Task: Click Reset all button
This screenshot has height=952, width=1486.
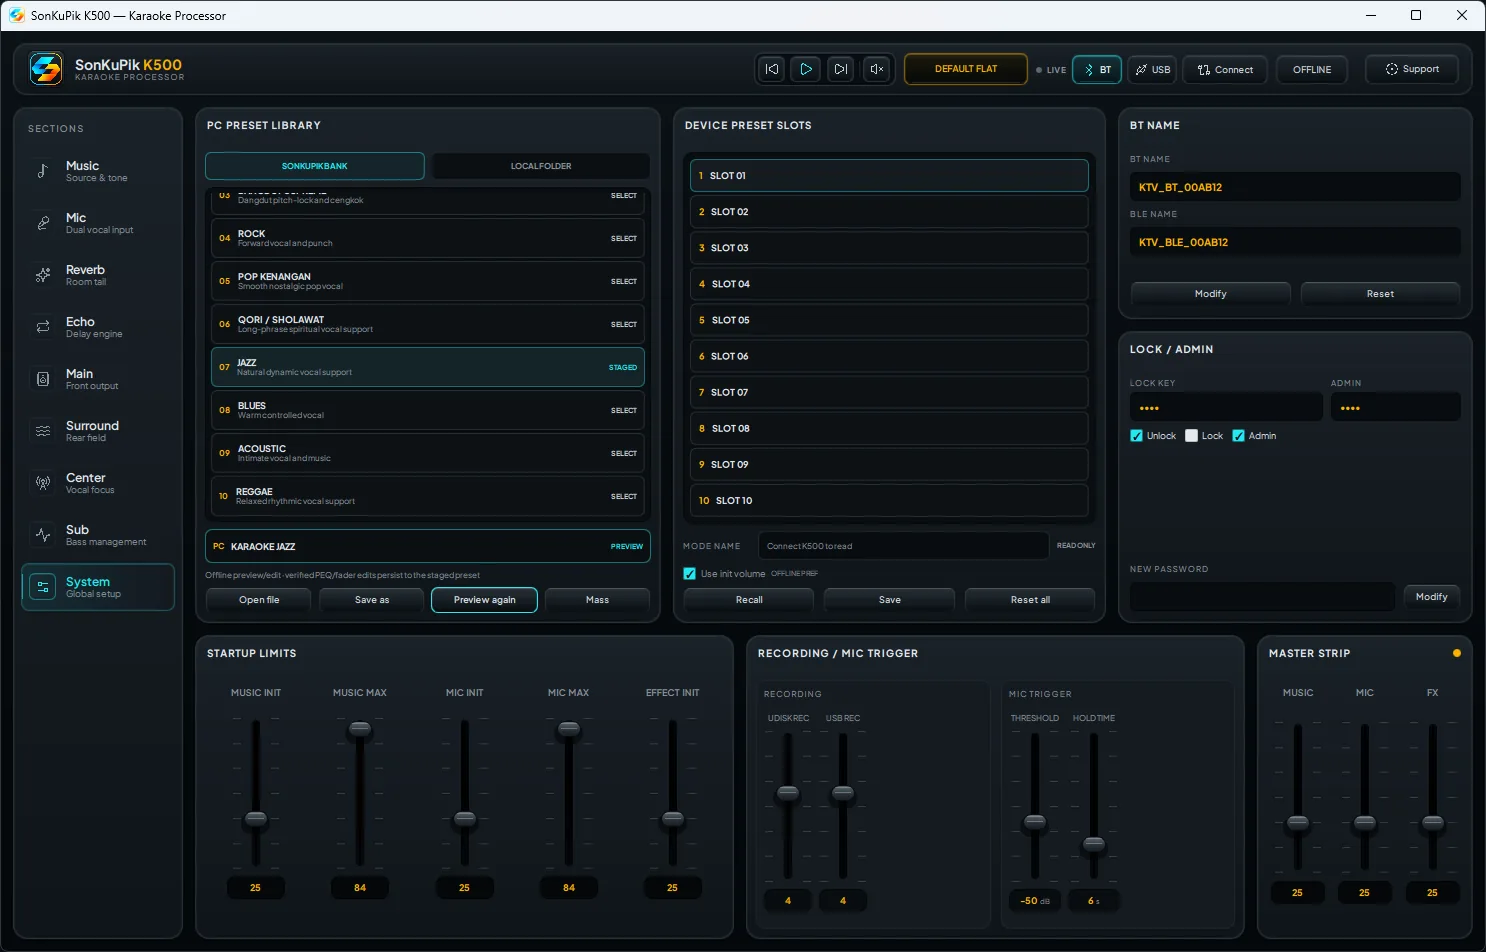Action: 1030,600
